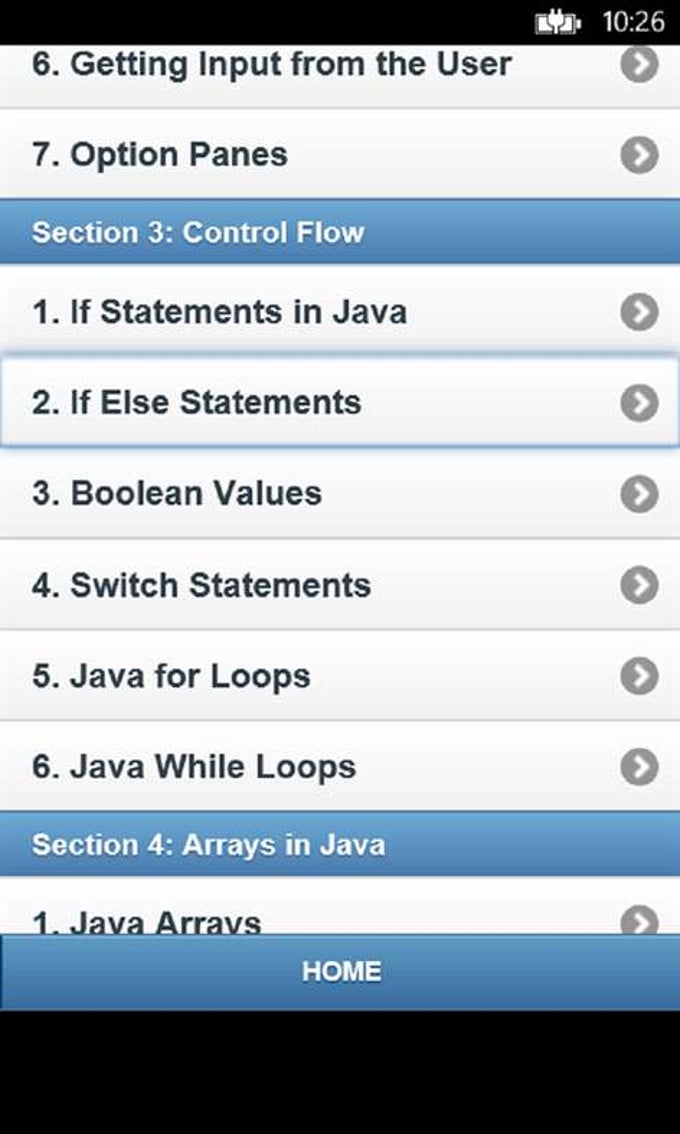Open the 4. Switch Statements lesson
This screenshot has height=1134, width=680.
coord(201,585)
